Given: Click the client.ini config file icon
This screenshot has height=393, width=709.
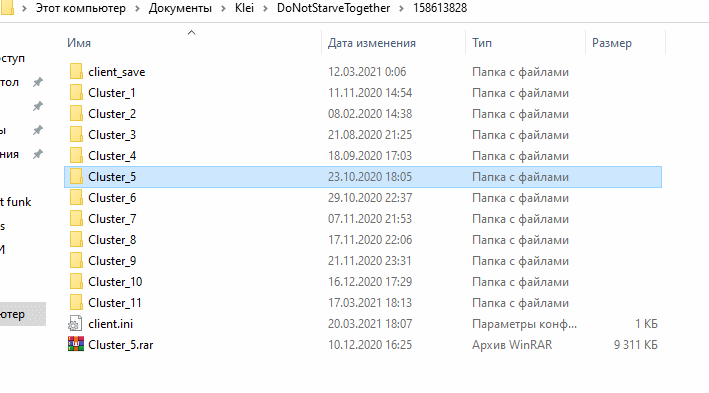Looking at the screenshot, I should click(75, 323).
